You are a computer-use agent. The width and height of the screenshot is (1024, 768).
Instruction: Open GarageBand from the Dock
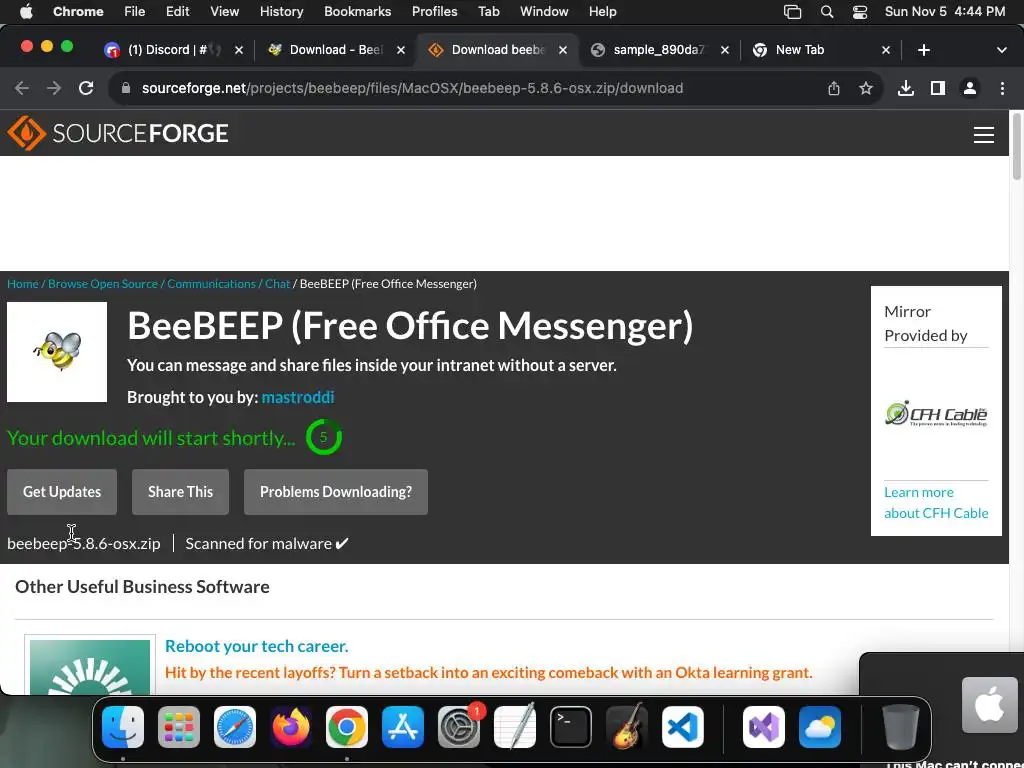pos(627,727)
